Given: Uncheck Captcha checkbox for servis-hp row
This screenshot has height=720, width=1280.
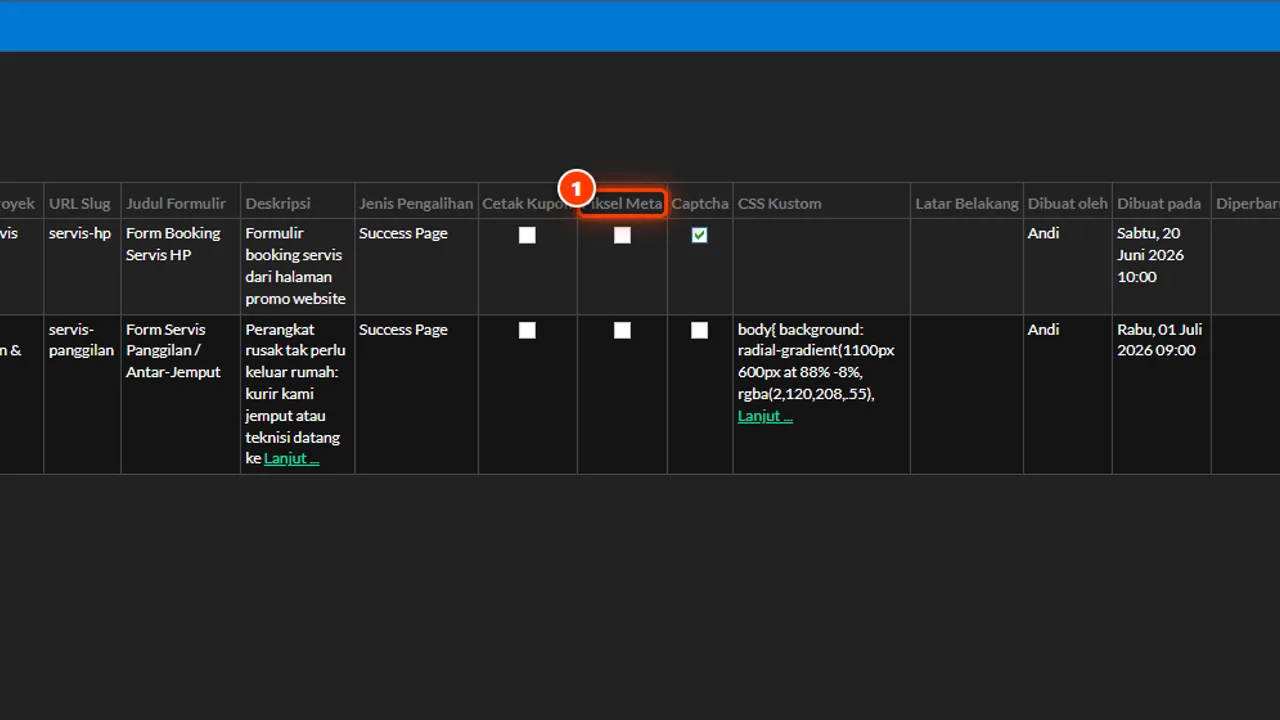Looking at the screenshot, I should (699, 235).
